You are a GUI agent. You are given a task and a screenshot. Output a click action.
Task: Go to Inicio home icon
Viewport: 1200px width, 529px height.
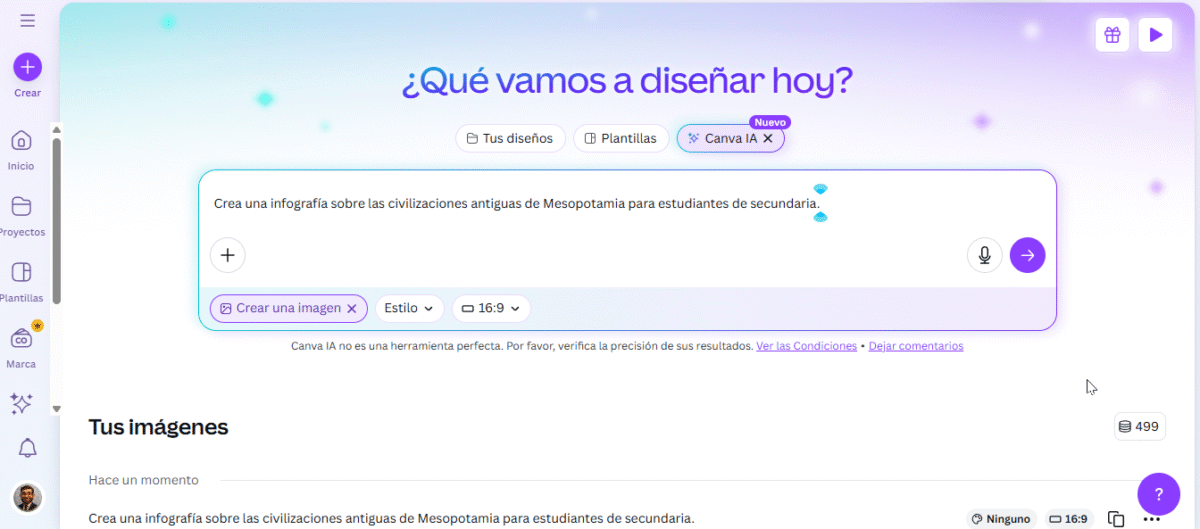tap(21, 140)
